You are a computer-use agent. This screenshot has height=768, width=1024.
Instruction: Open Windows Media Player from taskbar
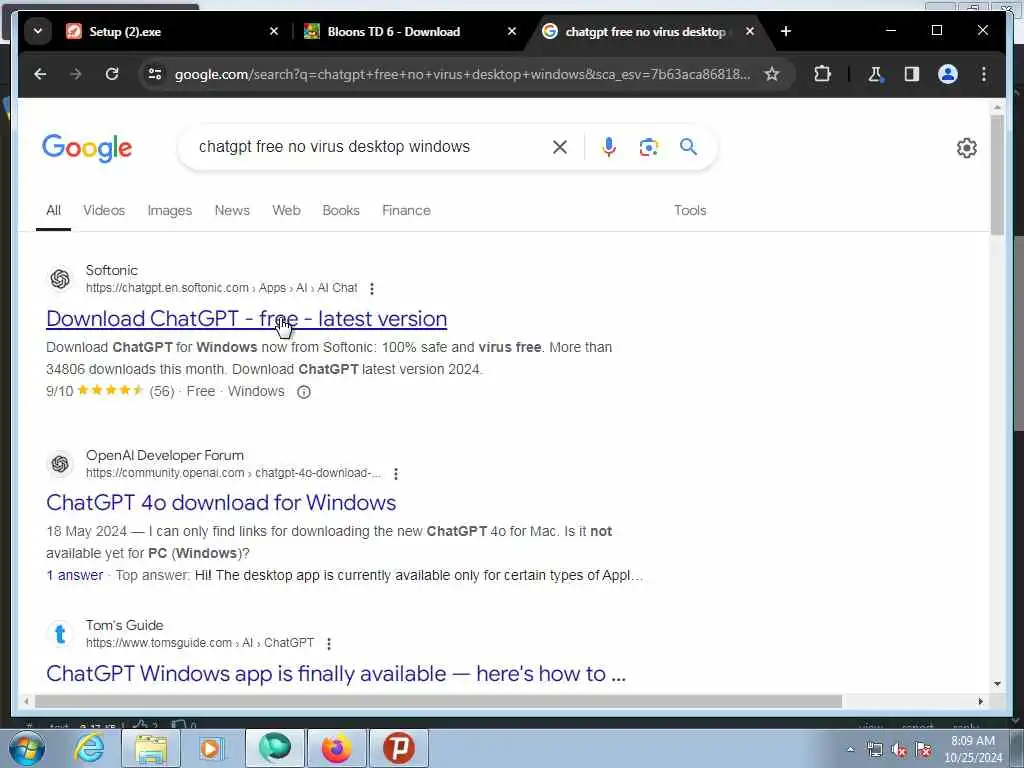click(211, 748)
